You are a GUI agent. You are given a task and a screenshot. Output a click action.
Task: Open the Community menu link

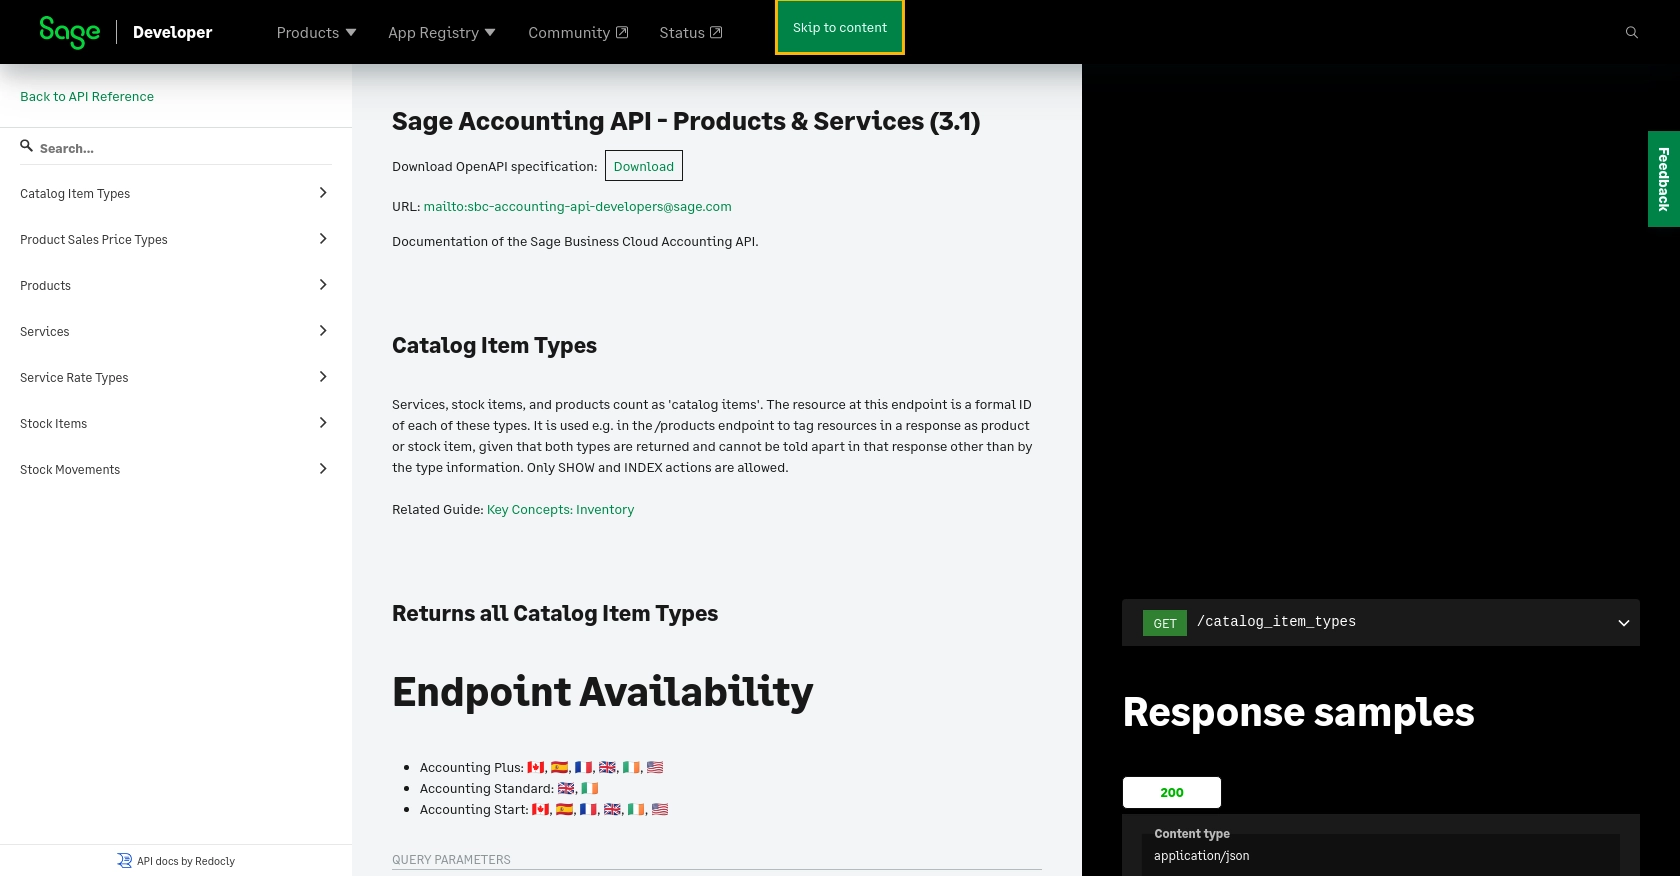pos(578,33)
